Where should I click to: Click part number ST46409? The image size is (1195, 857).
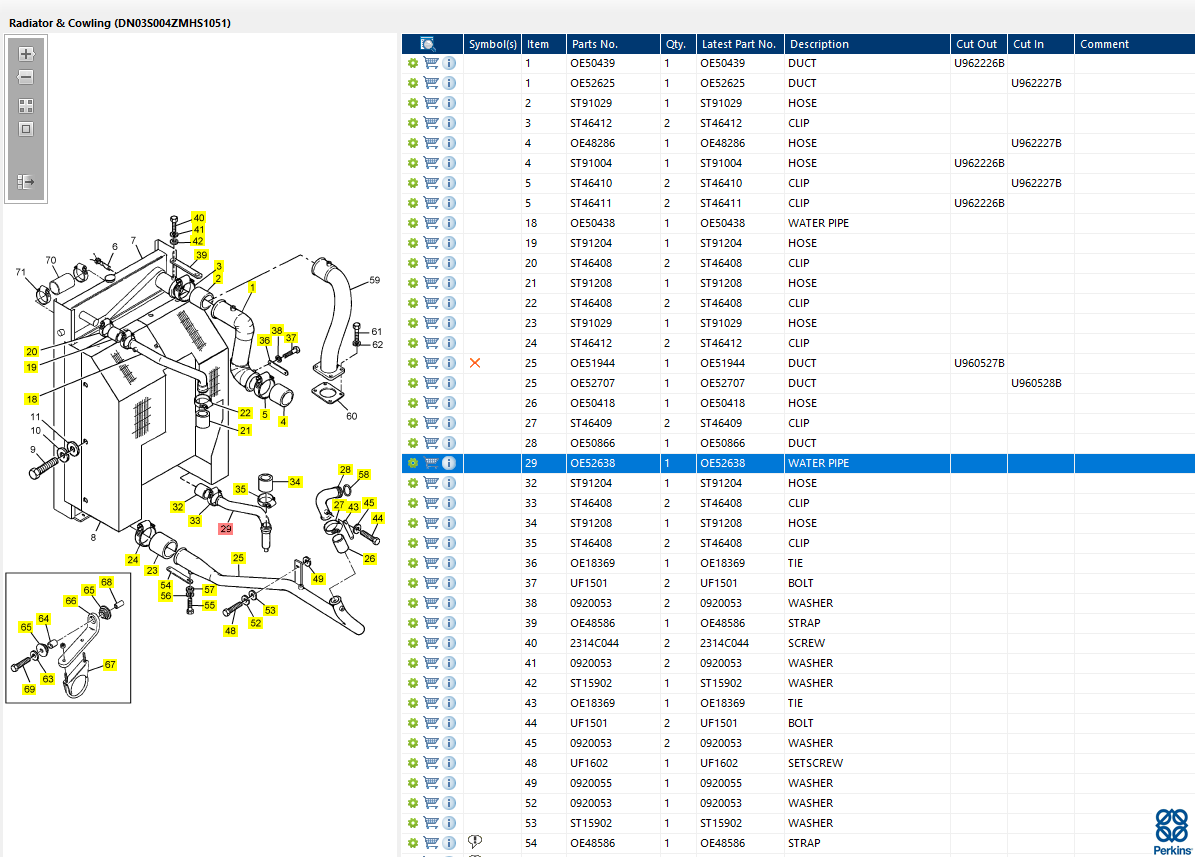(591, 423)
